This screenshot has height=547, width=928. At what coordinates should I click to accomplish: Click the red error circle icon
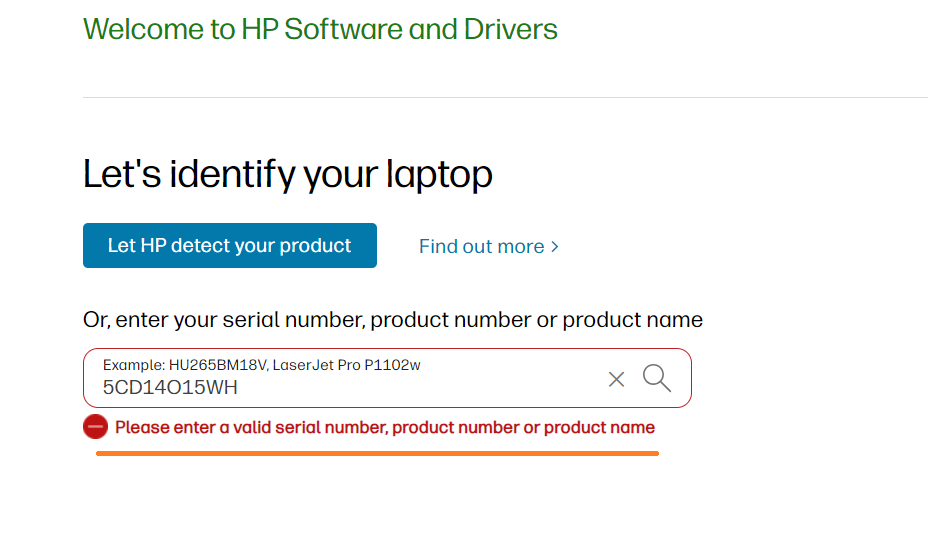95,427
